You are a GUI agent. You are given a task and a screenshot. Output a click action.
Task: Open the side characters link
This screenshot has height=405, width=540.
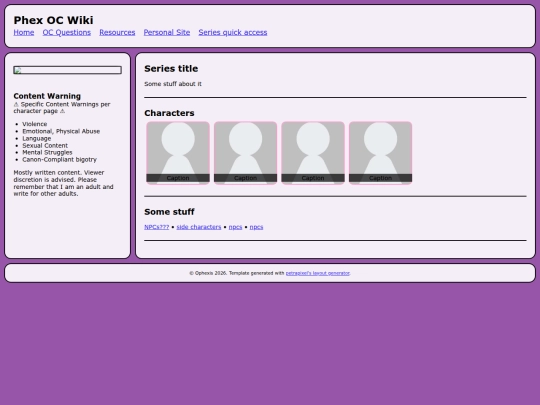pos(199,227)
